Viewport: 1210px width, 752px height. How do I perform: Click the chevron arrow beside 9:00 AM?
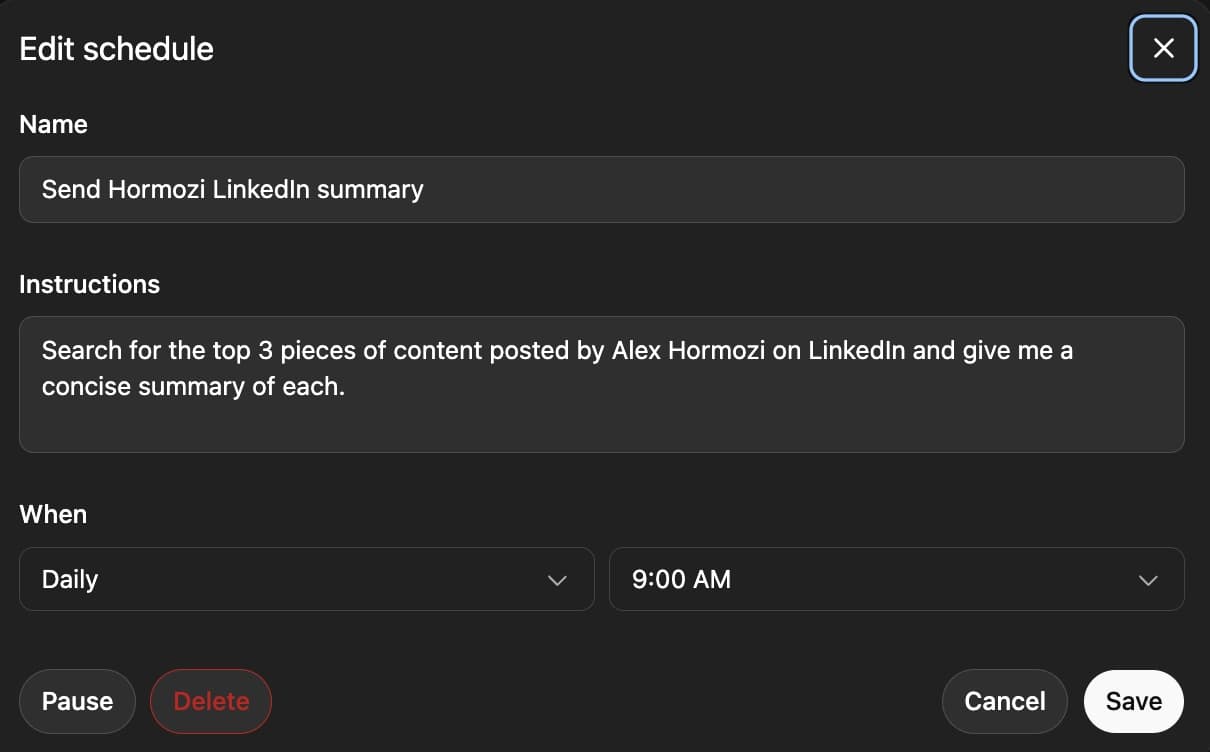tap(1148, 580)
